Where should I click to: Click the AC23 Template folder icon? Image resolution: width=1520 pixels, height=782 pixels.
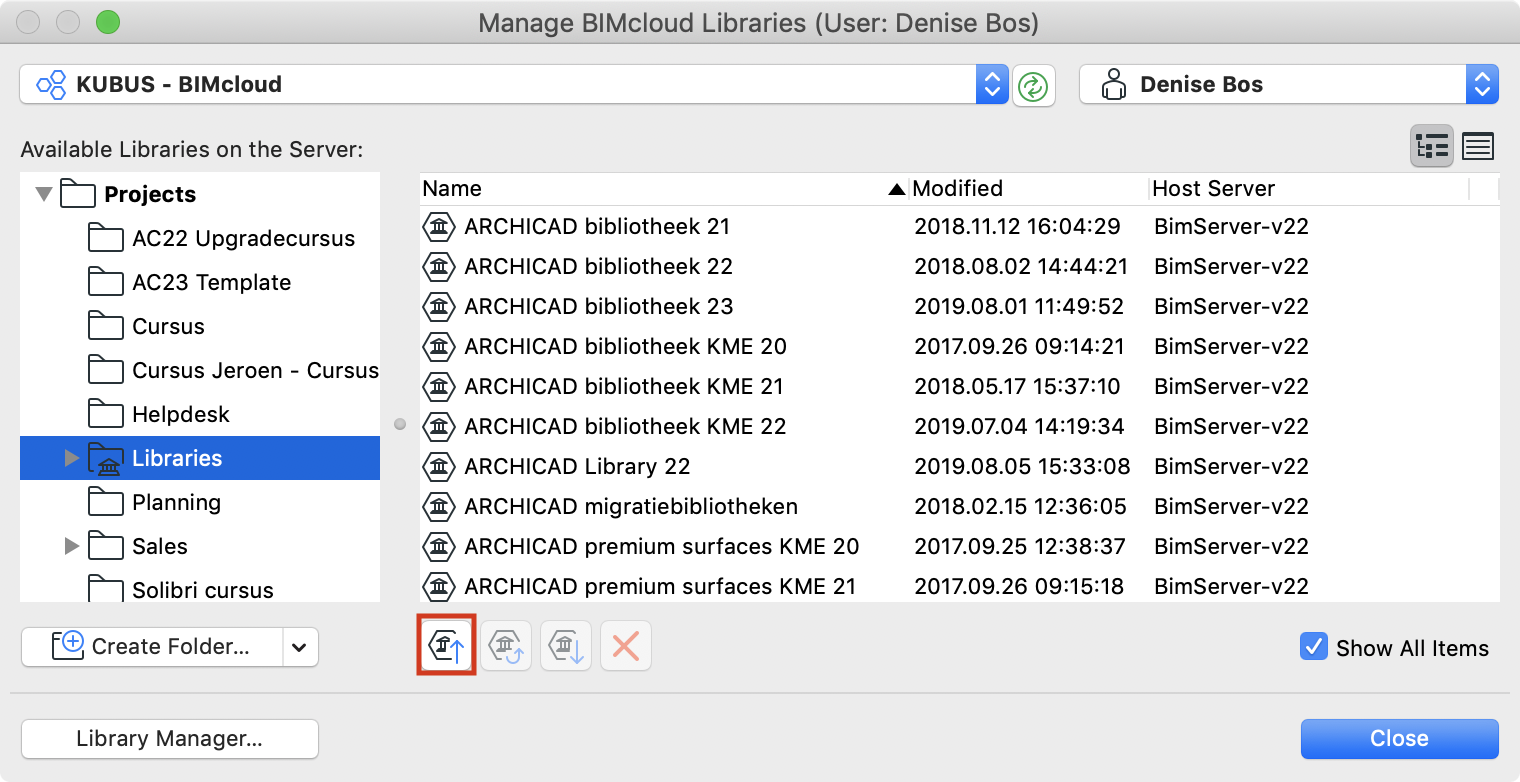coord(105,282)
